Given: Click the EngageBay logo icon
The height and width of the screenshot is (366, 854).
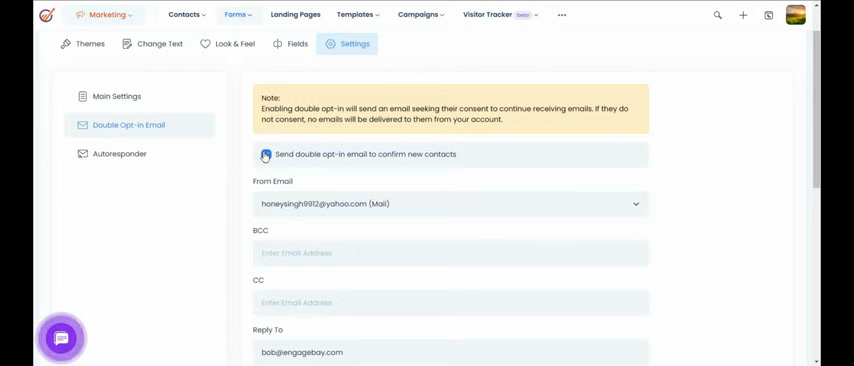Looking at the screenshot, I should click(47, 15).
